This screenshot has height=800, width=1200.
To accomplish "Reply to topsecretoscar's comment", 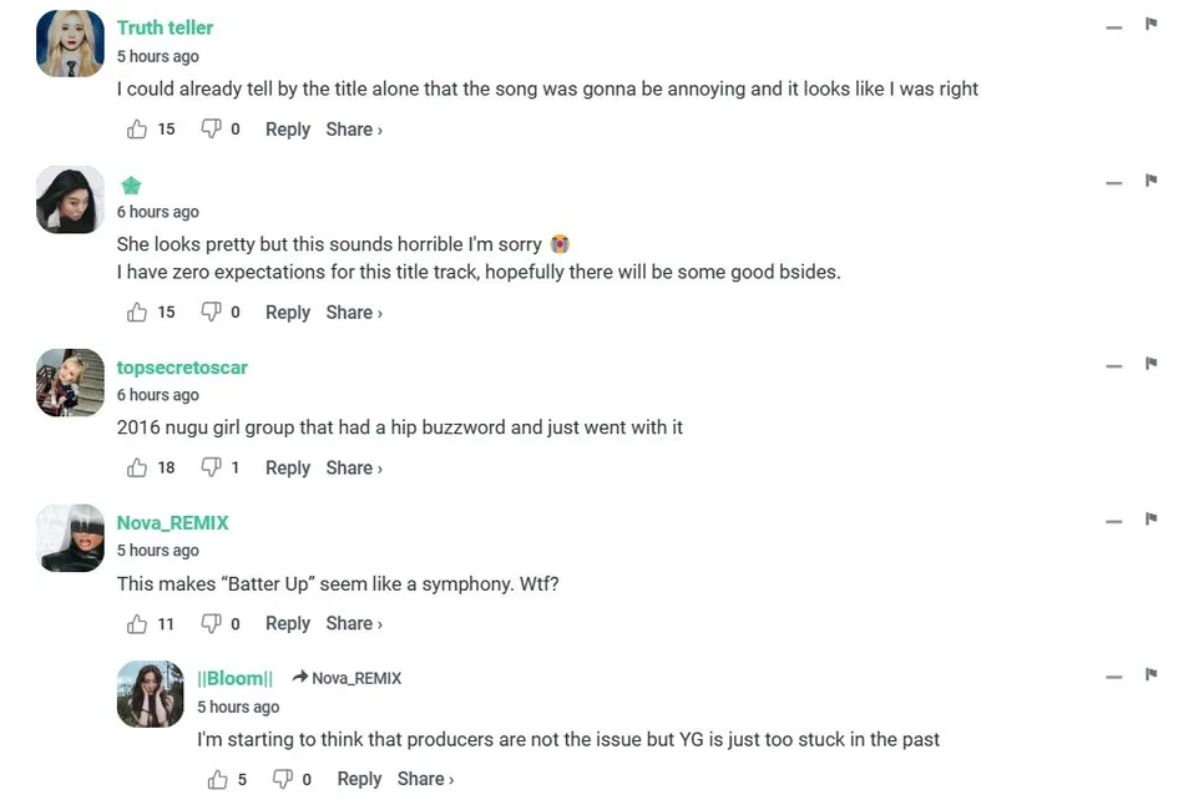I will pos(287,468).
